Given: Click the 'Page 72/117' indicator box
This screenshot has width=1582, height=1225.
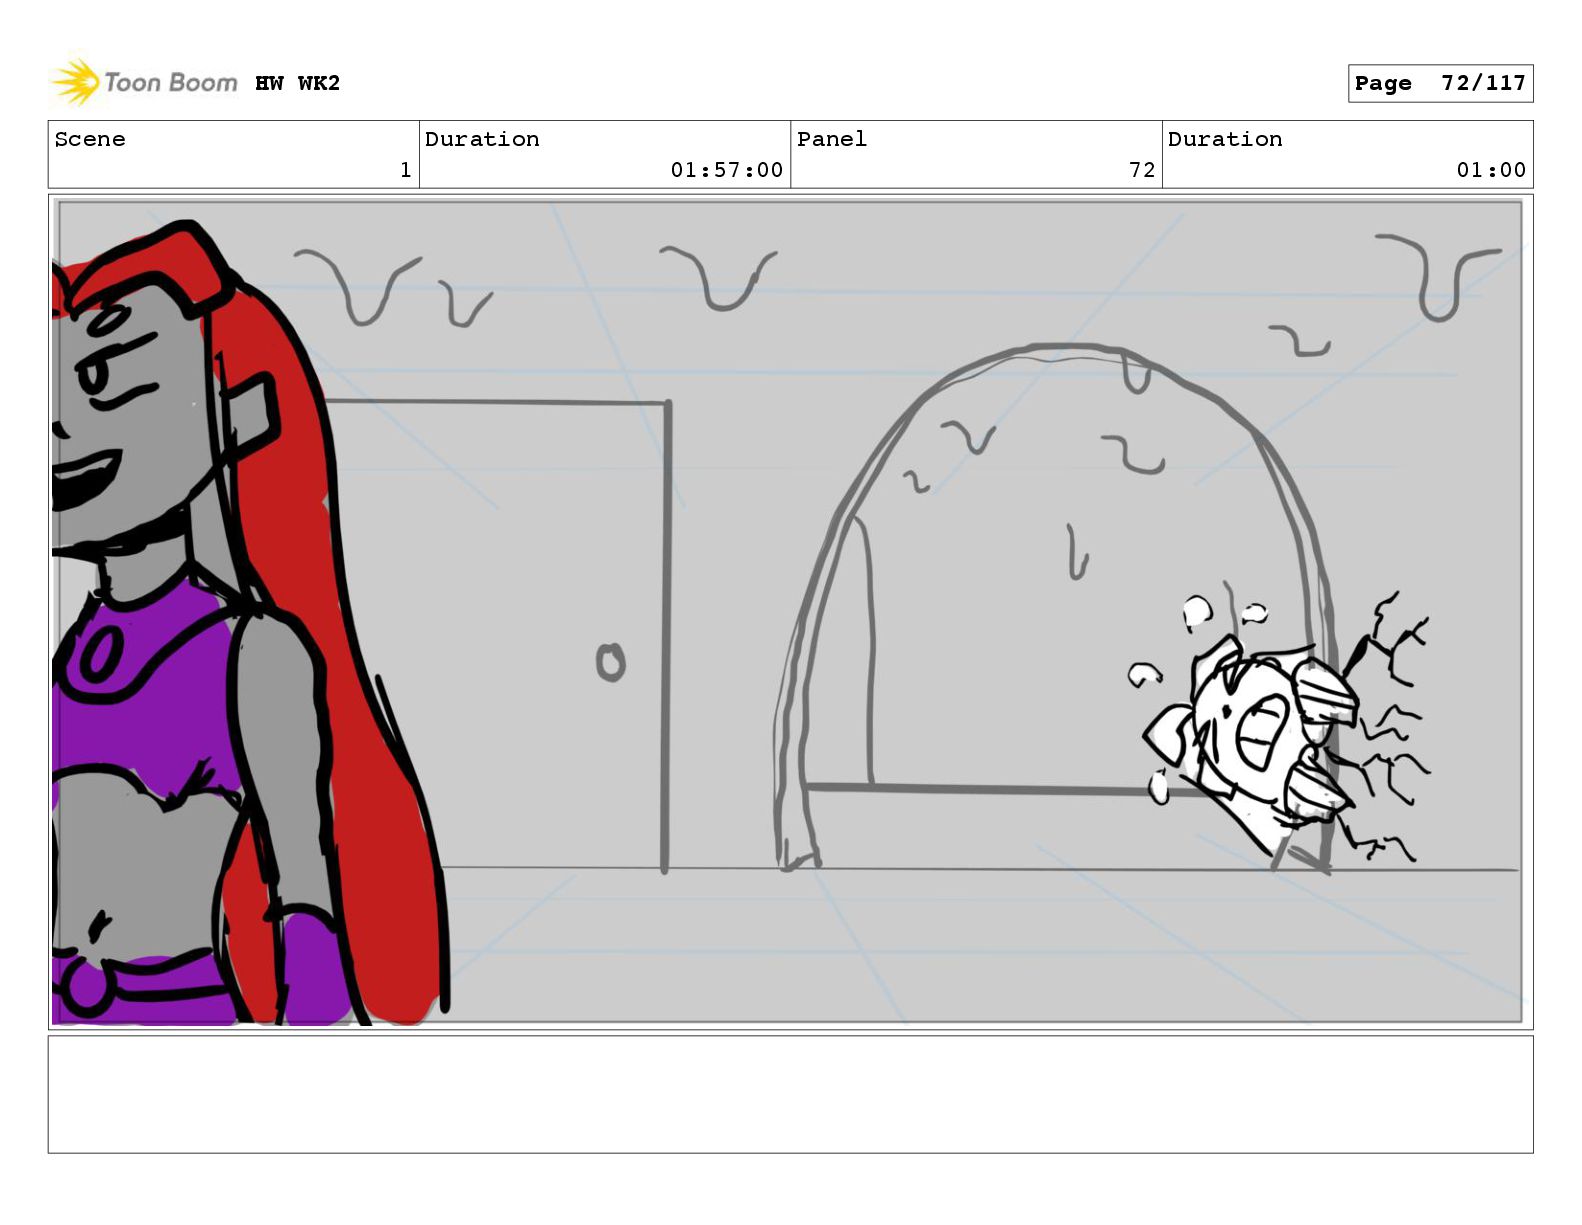Looking at the screenshot, I should pos(1440,83).
